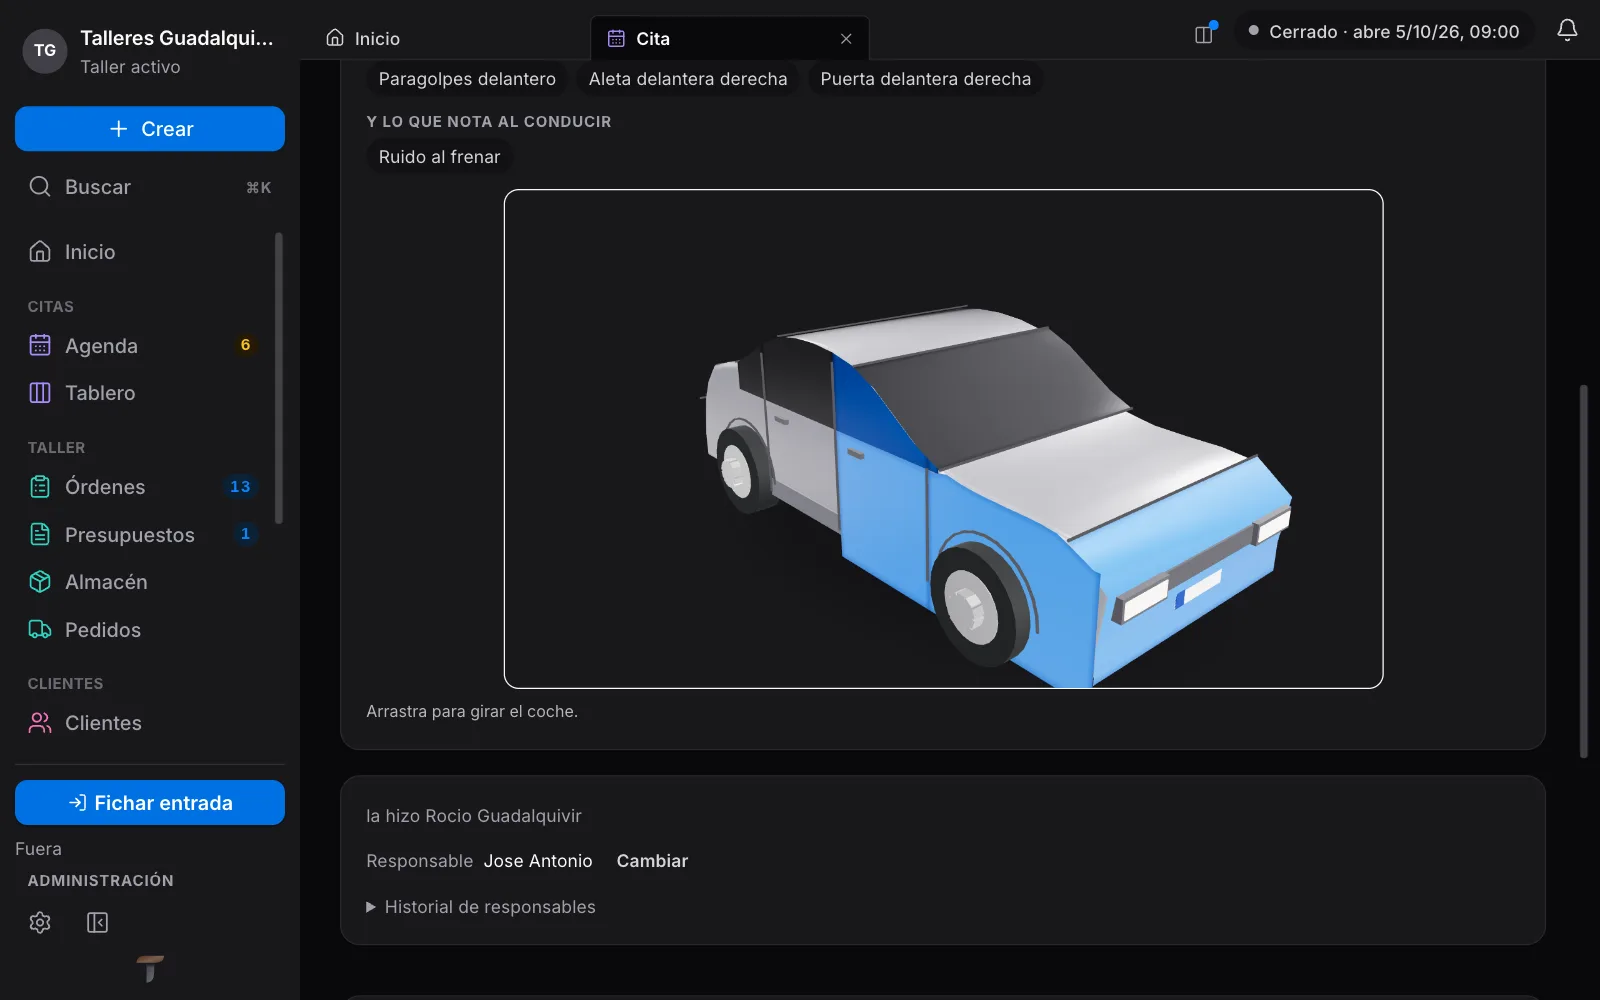Viewport: 1600px width, 1000px height.
Task: Expand Historial de responsables
Action: 481,907
